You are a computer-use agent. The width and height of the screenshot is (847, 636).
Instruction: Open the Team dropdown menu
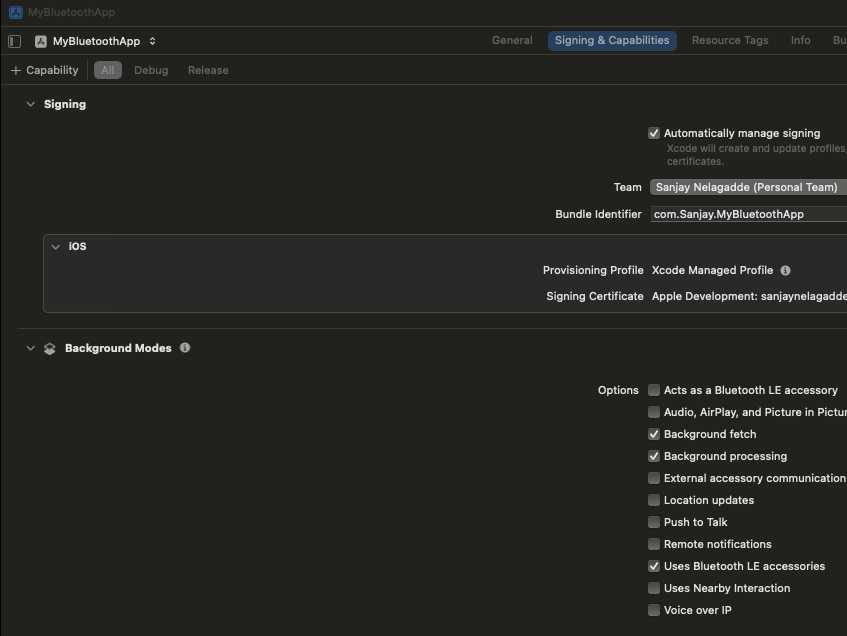[x=748, y=187]
